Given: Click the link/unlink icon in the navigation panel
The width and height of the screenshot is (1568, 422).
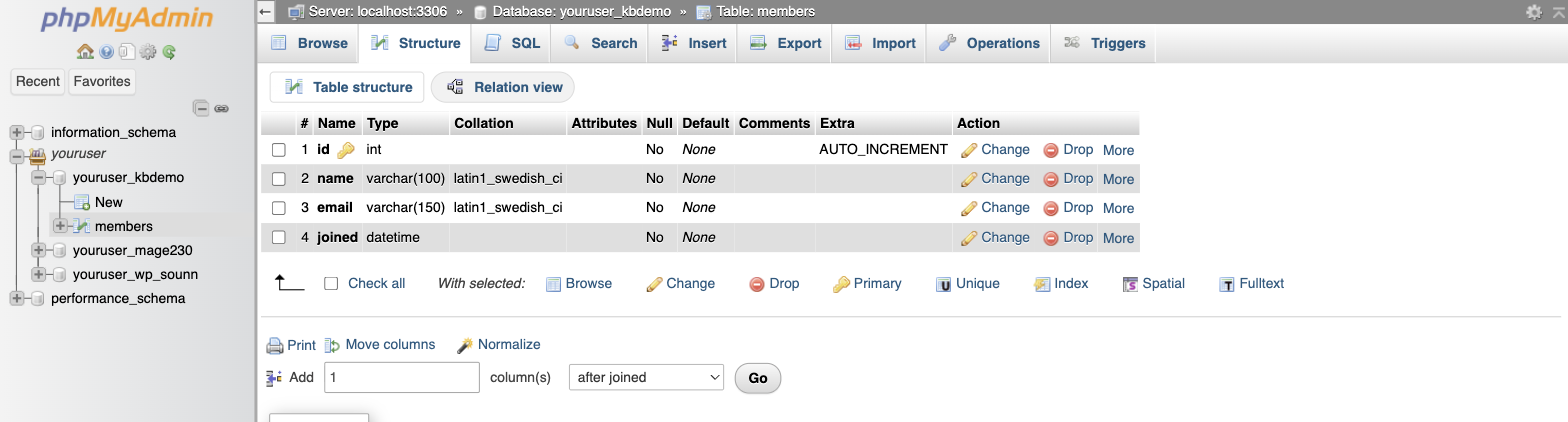Looking at the screenshot, I should click(222, 108).
